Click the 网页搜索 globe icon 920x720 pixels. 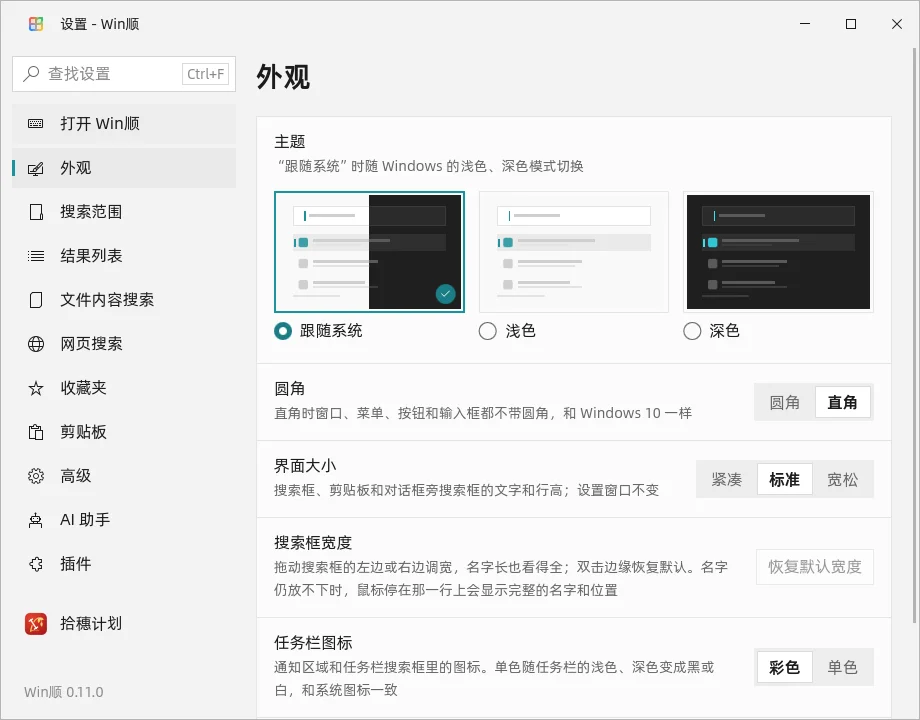pos(36,344)
